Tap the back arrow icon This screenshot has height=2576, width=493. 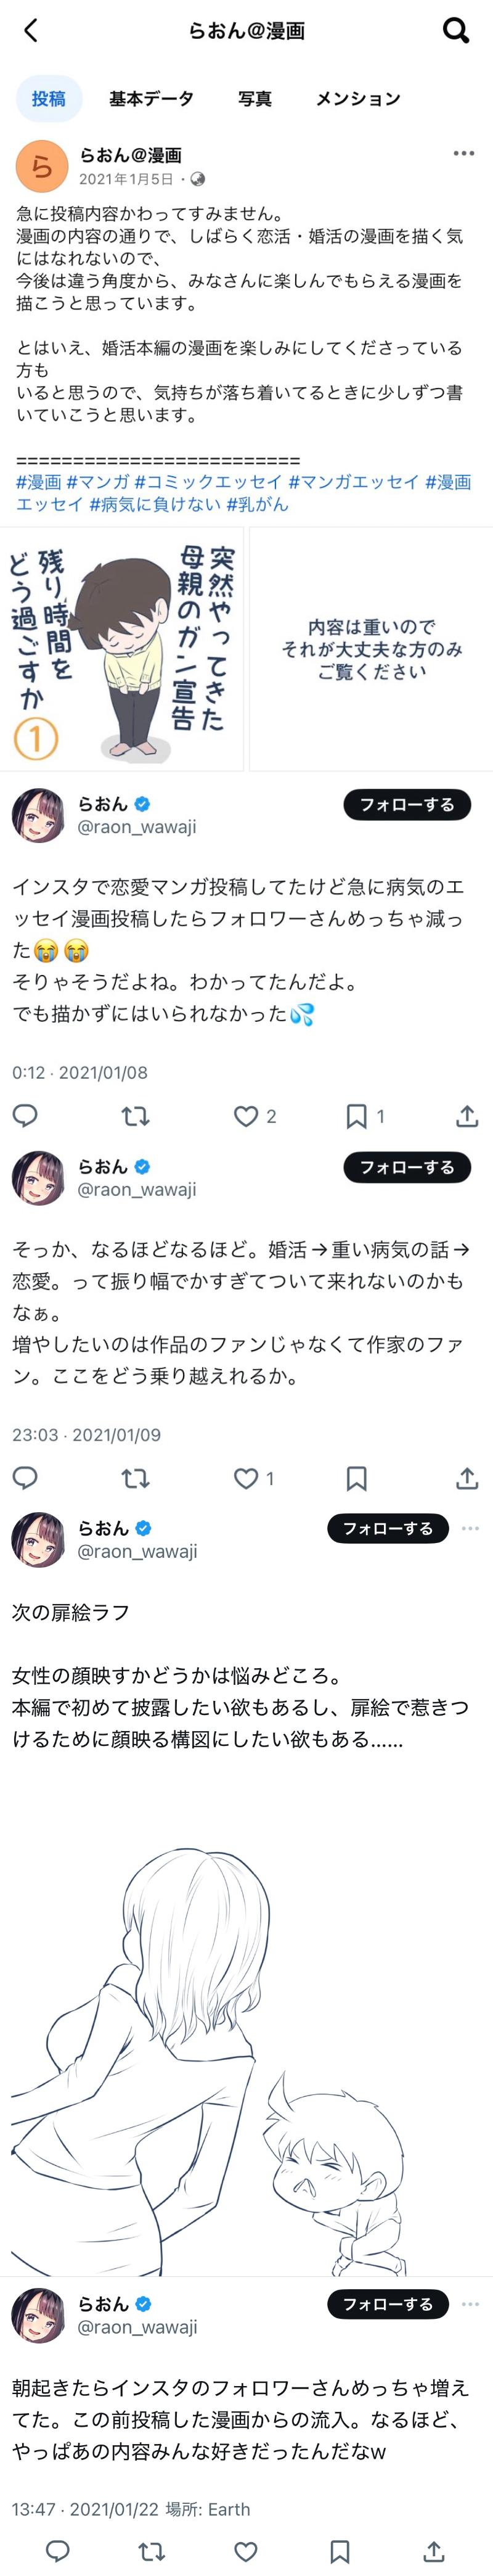[31, 31]
